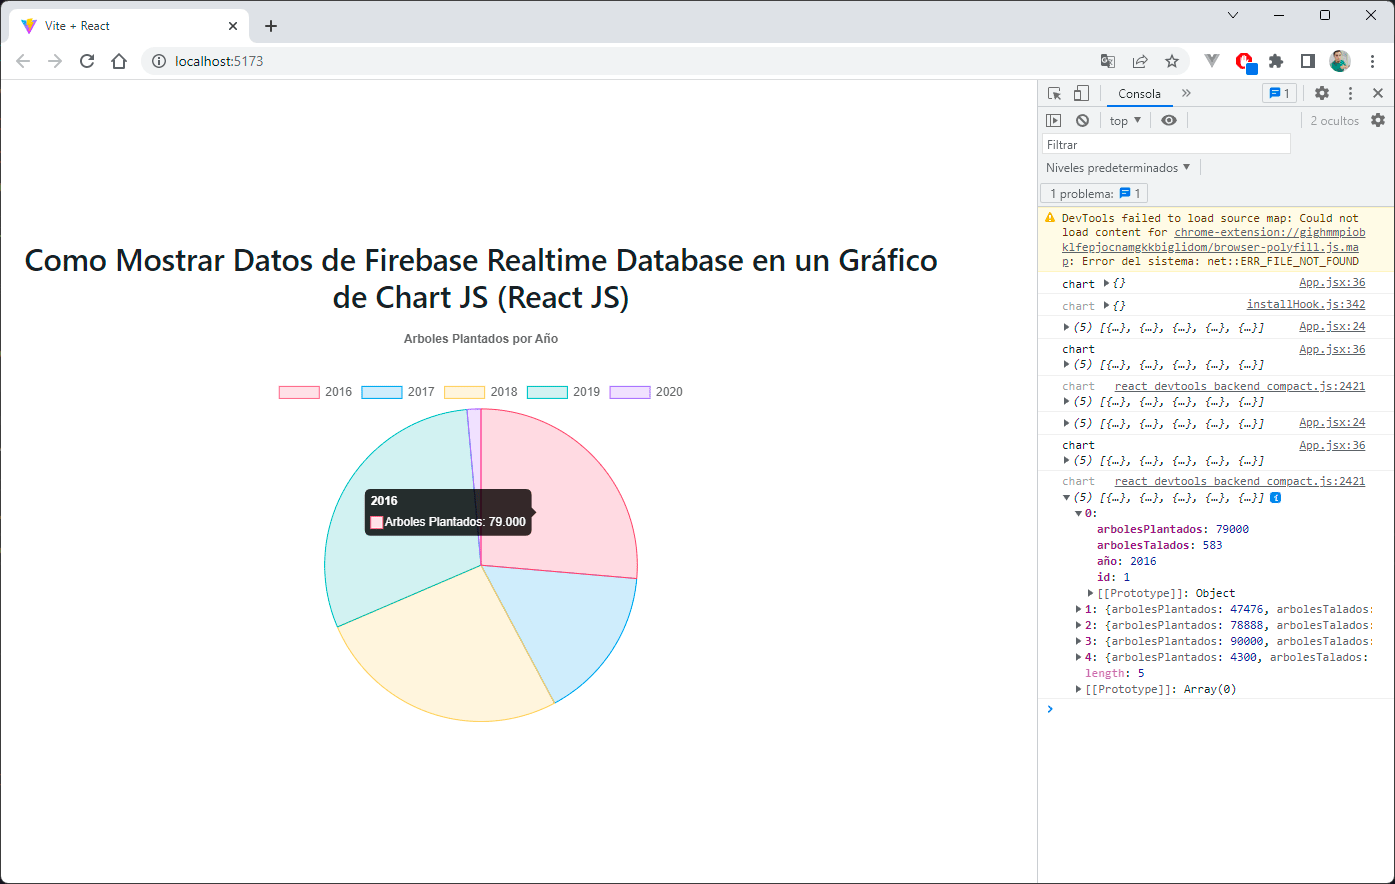Bookmark this tab with the star
Image resolution: width=1395 pixels, height=884 pixels.
point(1172,61)
